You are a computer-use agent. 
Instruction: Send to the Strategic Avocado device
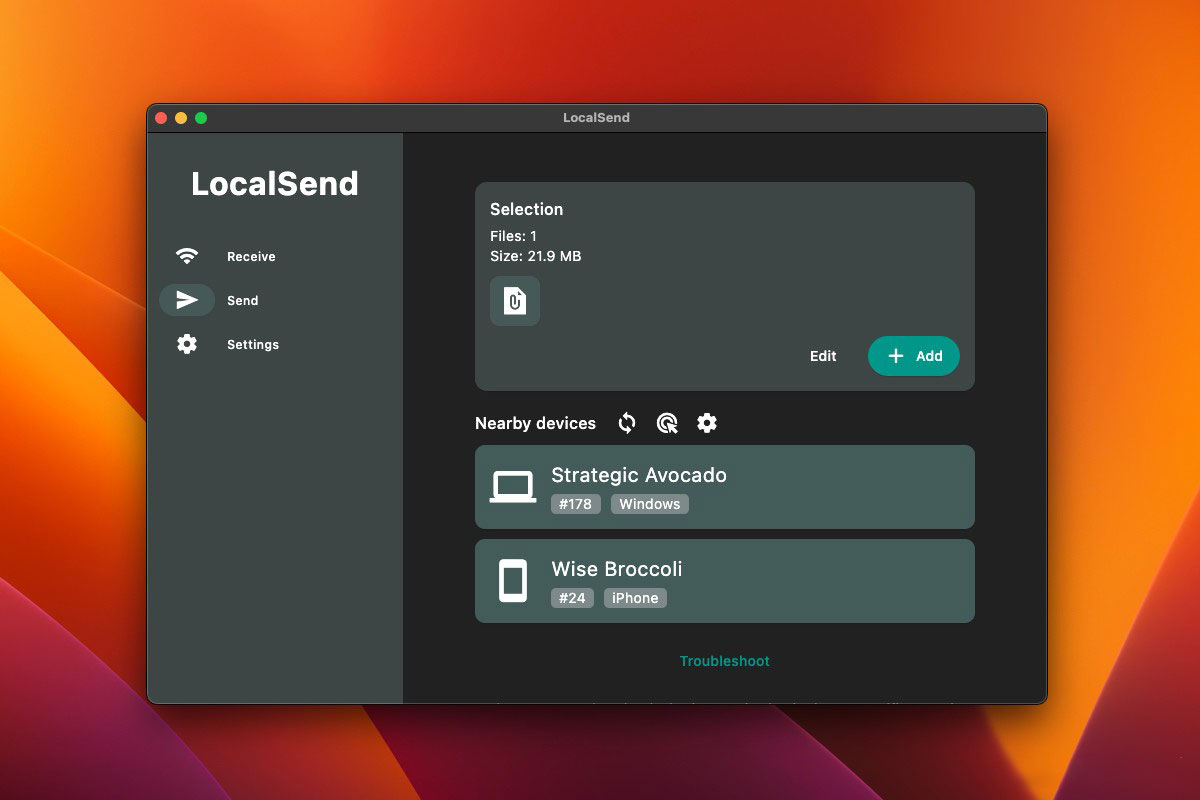pyautogui.click(x=725, y=487)
